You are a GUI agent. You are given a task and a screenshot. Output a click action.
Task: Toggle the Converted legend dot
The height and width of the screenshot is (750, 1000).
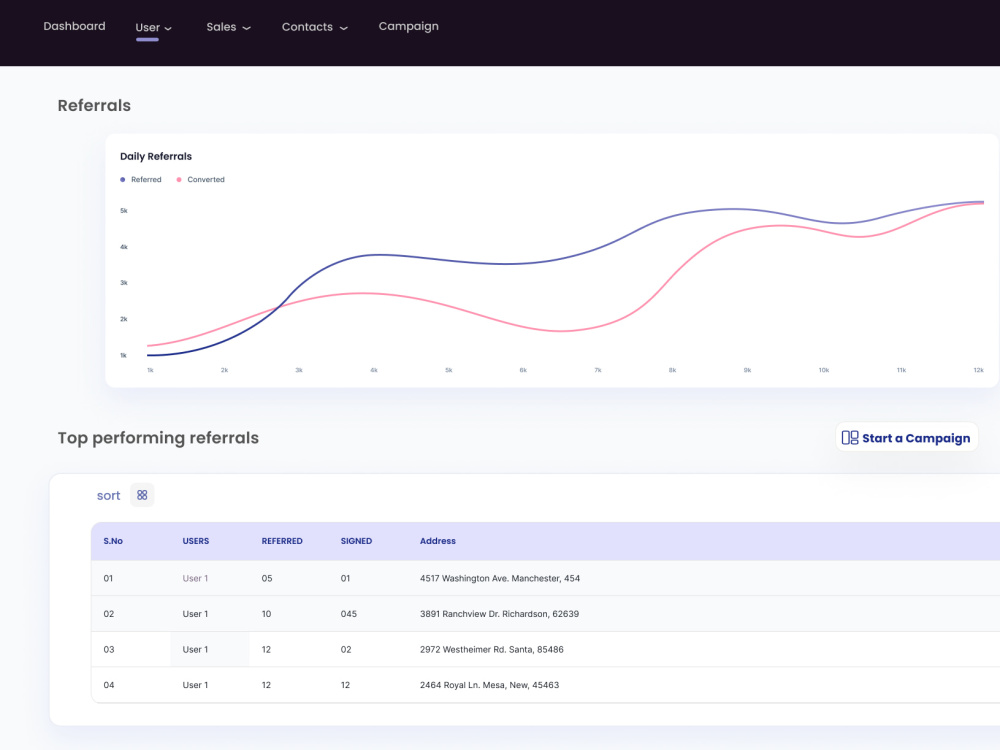click(x=179, y=180)
